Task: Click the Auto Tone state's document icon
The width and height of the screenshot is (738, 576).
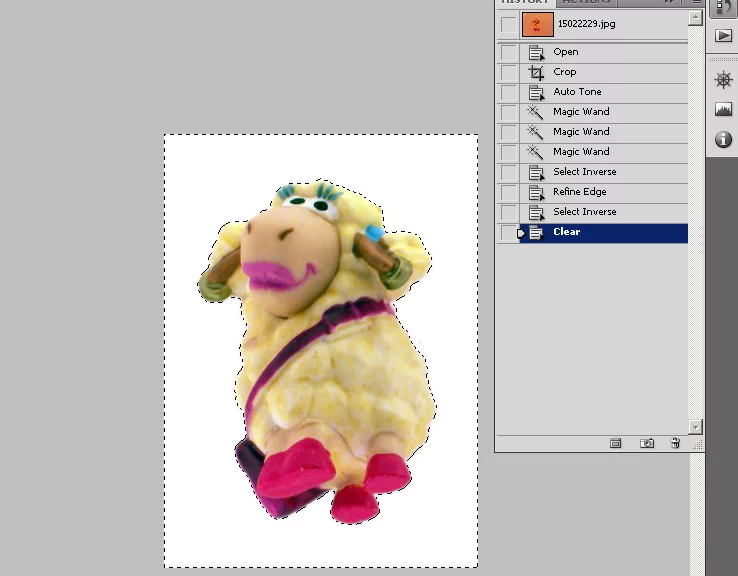Action: point(536,93)
